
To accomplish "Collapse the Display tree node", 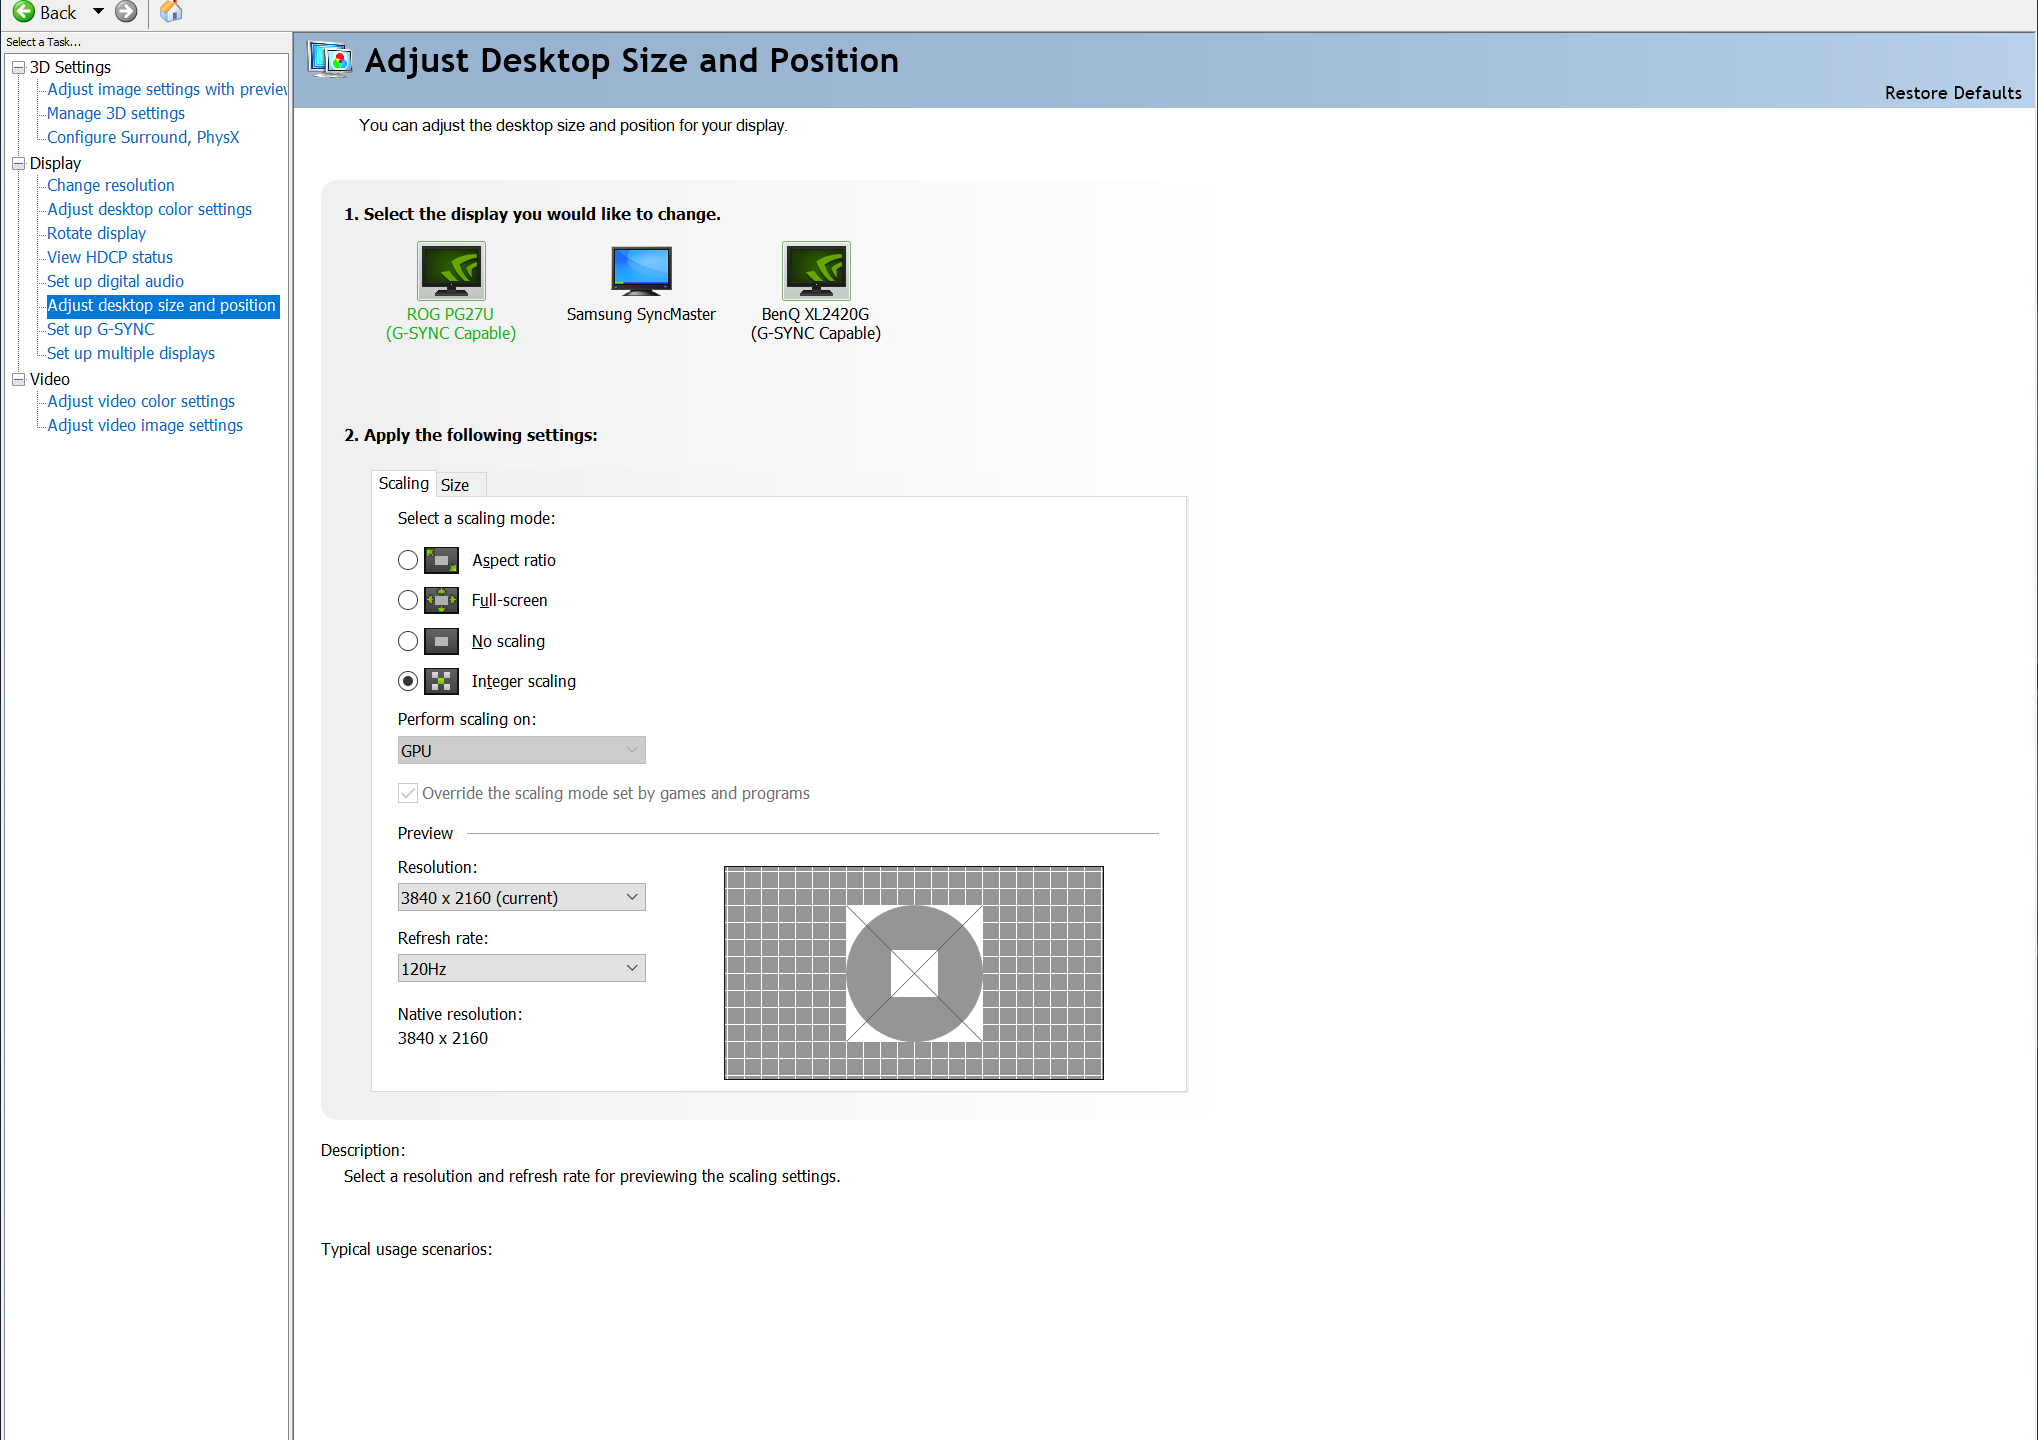I will click(x=18, y=163).
